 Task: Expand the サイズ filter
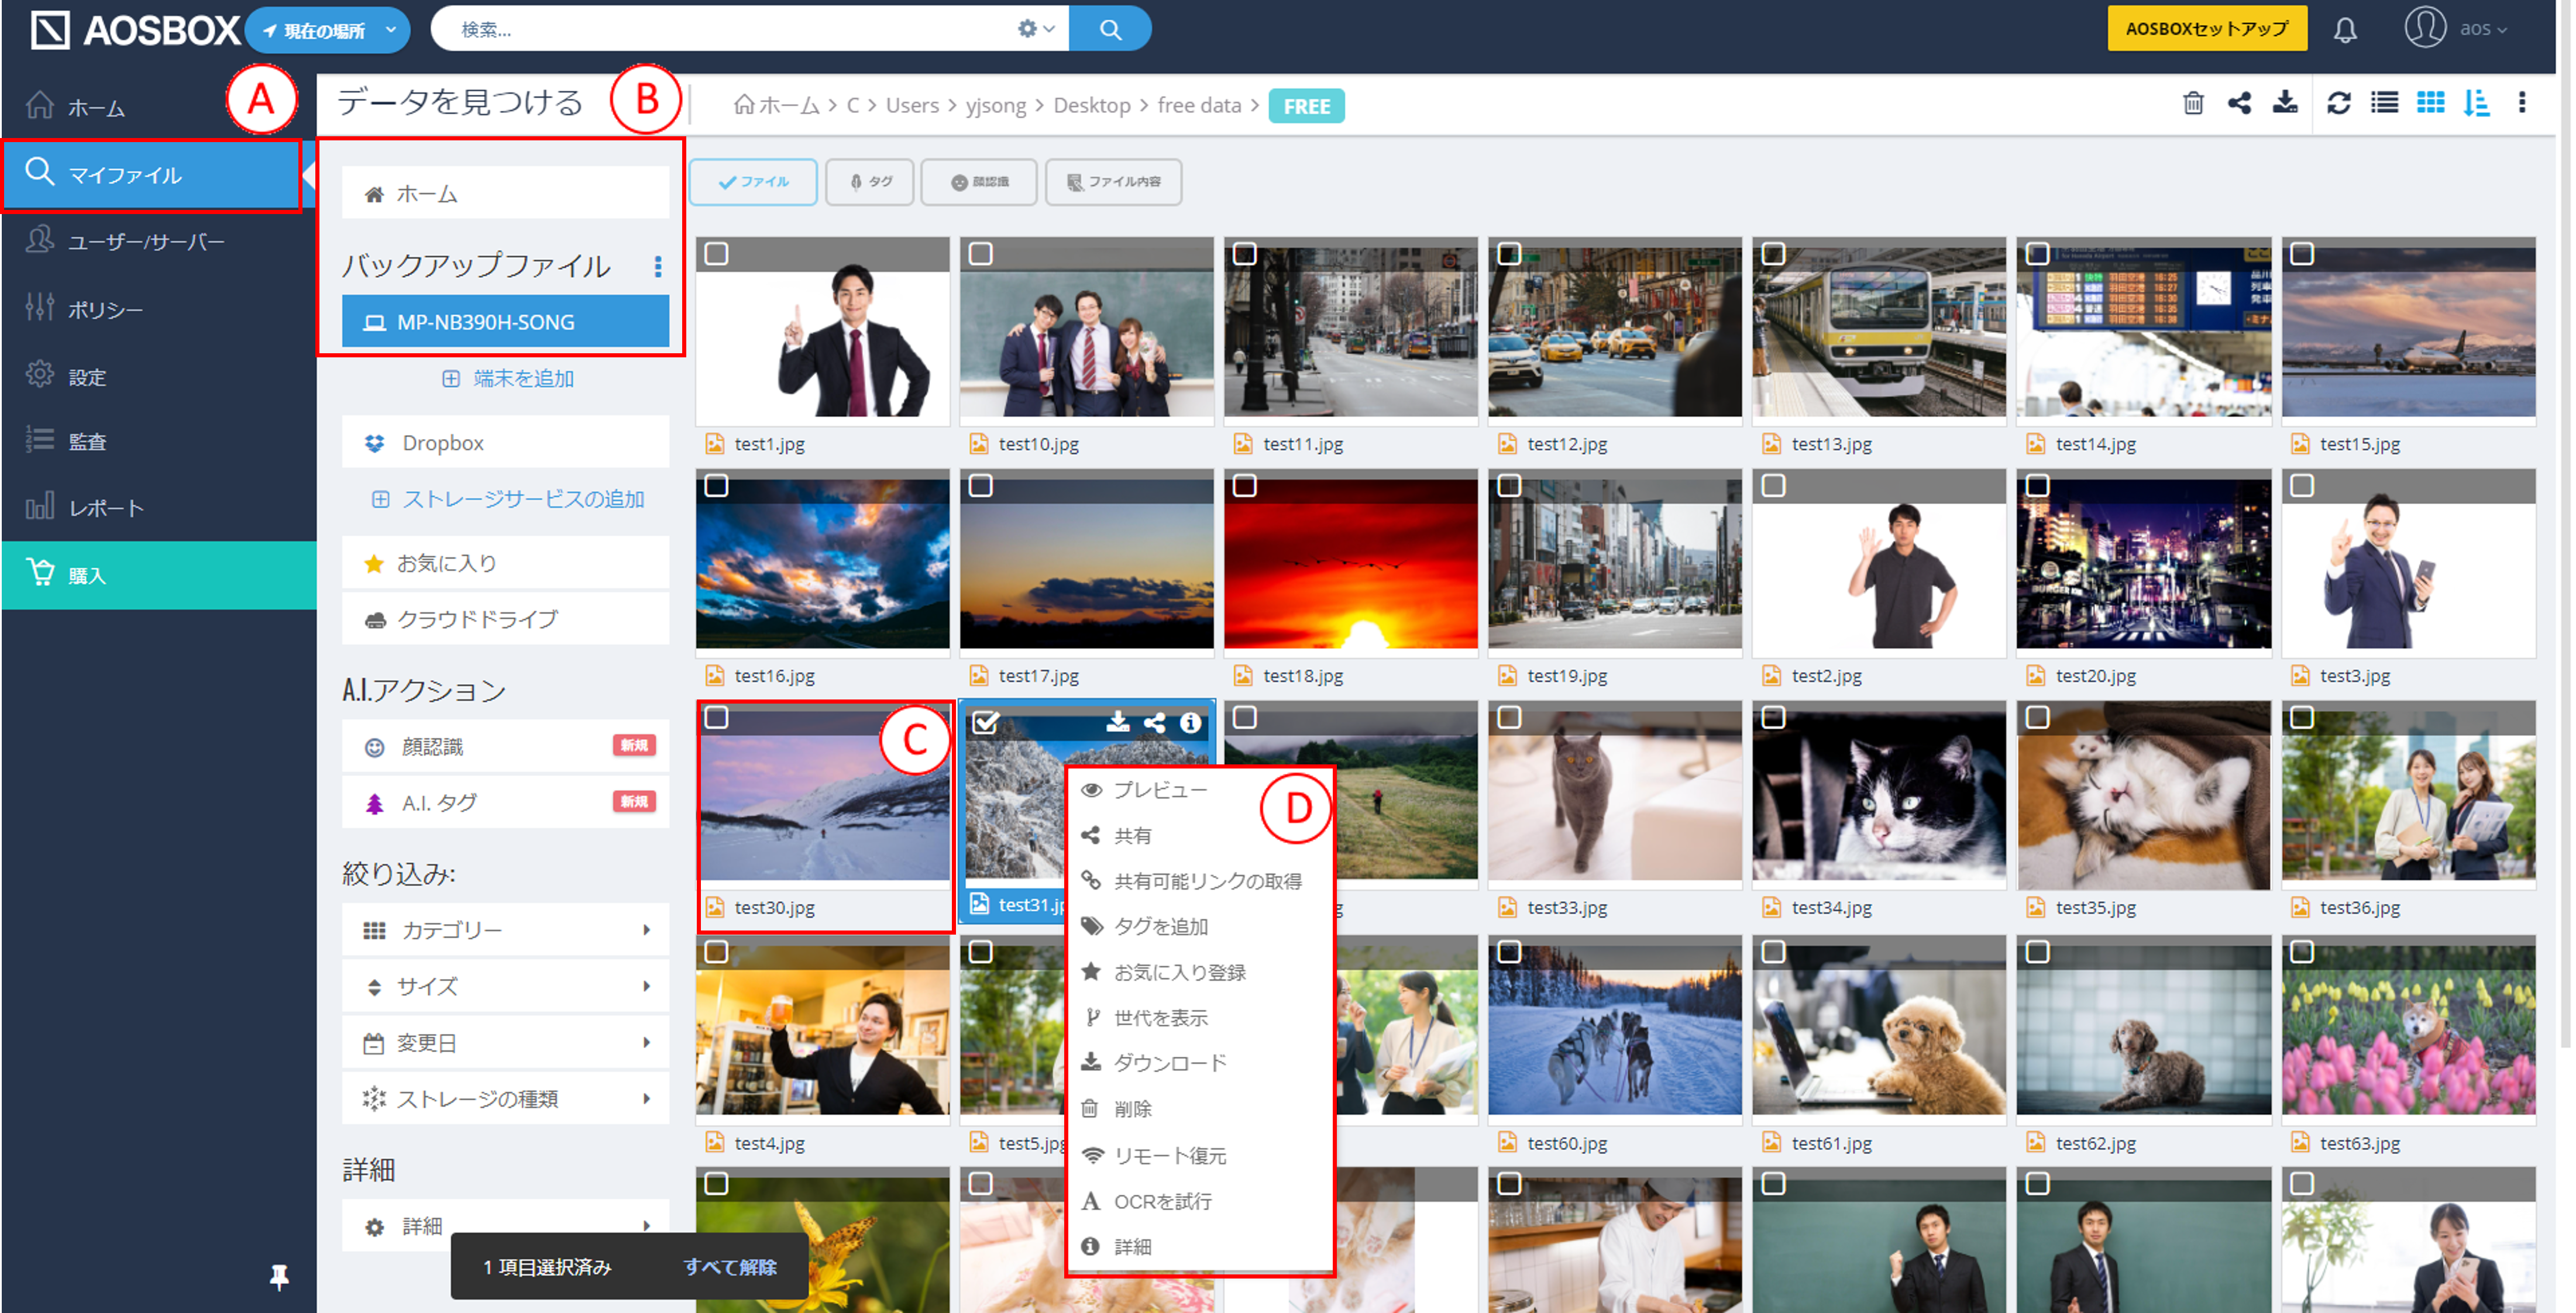505,987
